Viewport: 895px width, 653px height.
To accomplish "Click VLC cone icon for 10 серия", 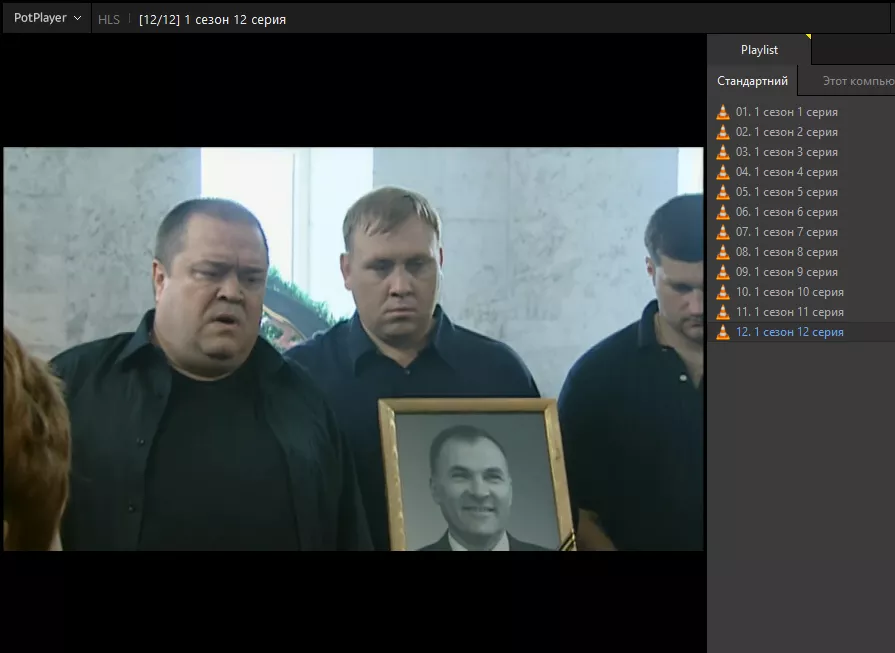I will pos(723,292).
